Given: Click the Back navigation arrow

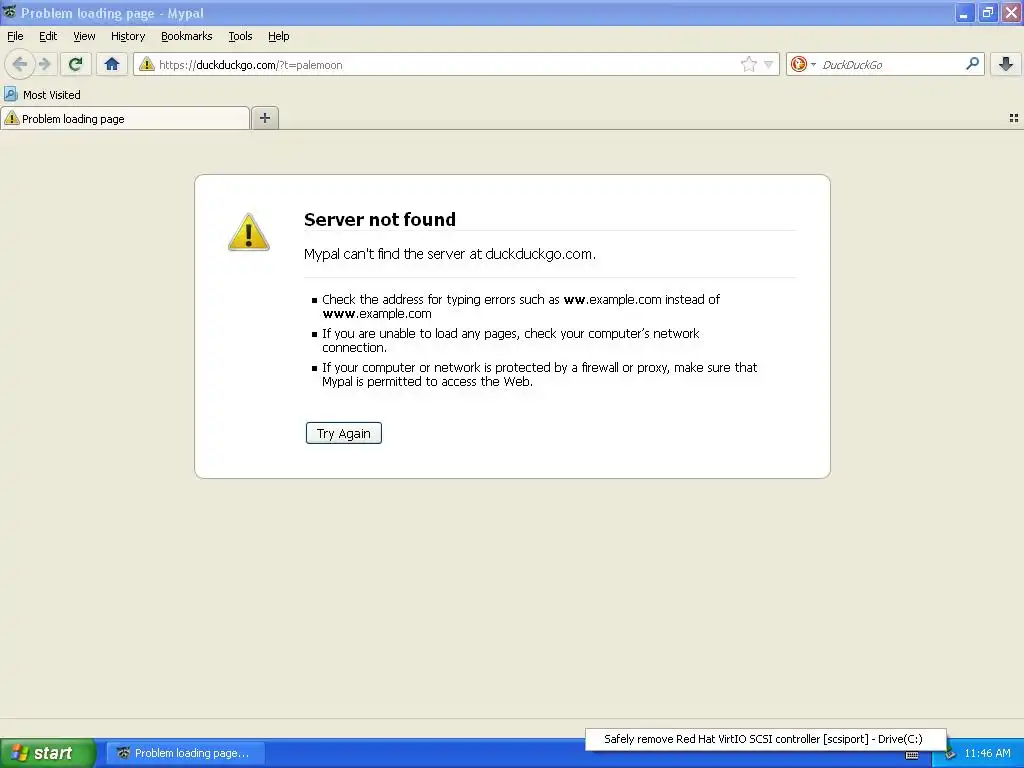Looking at the screenshot, I should 20,64.
